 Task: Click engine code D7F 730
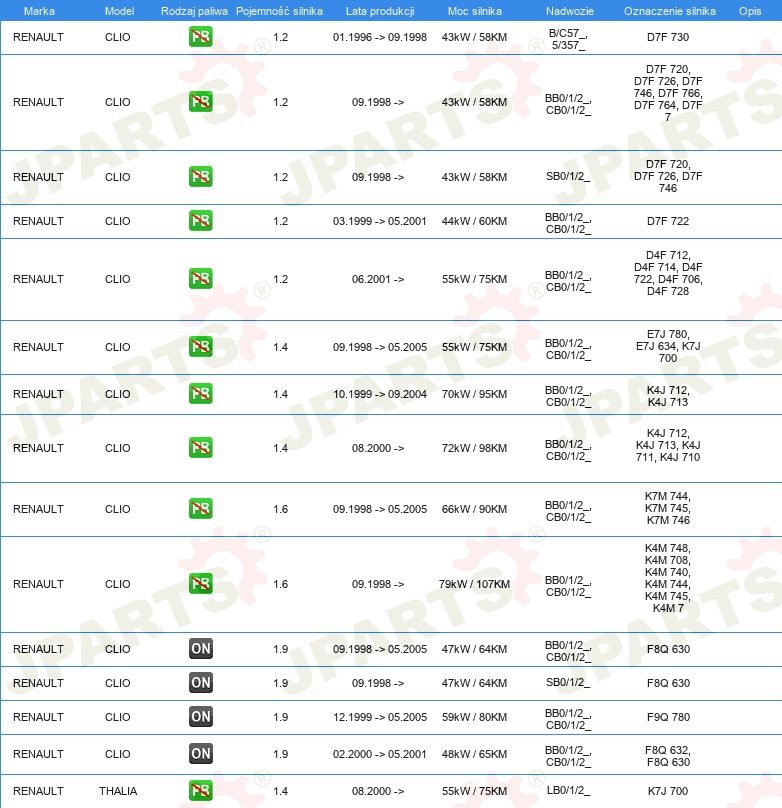pyautogui.click(x=668, y=37)
